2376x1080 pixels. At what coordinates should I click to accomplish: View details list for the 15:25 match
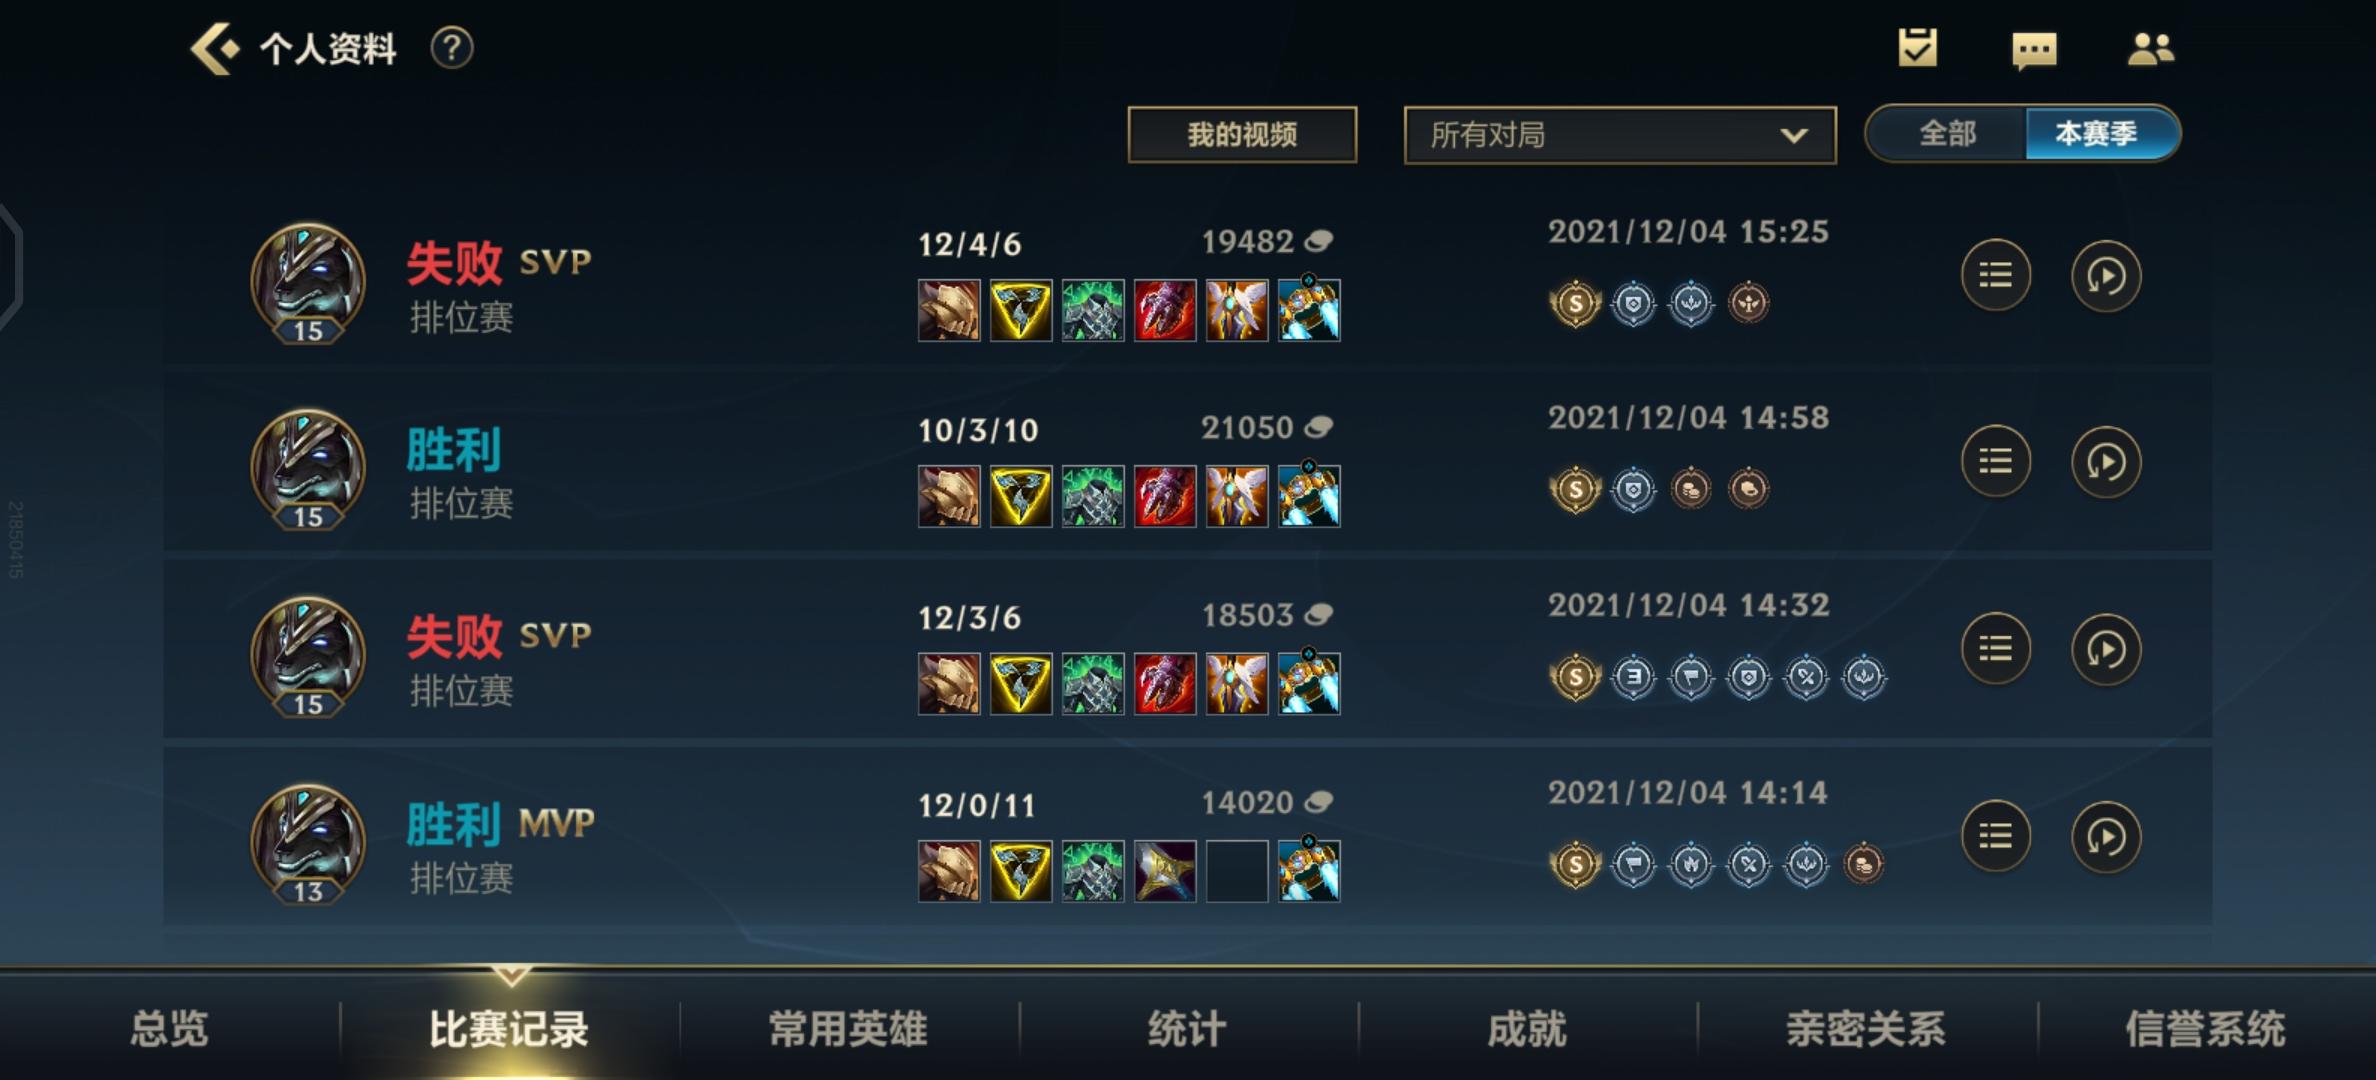tap(1995, 276)
